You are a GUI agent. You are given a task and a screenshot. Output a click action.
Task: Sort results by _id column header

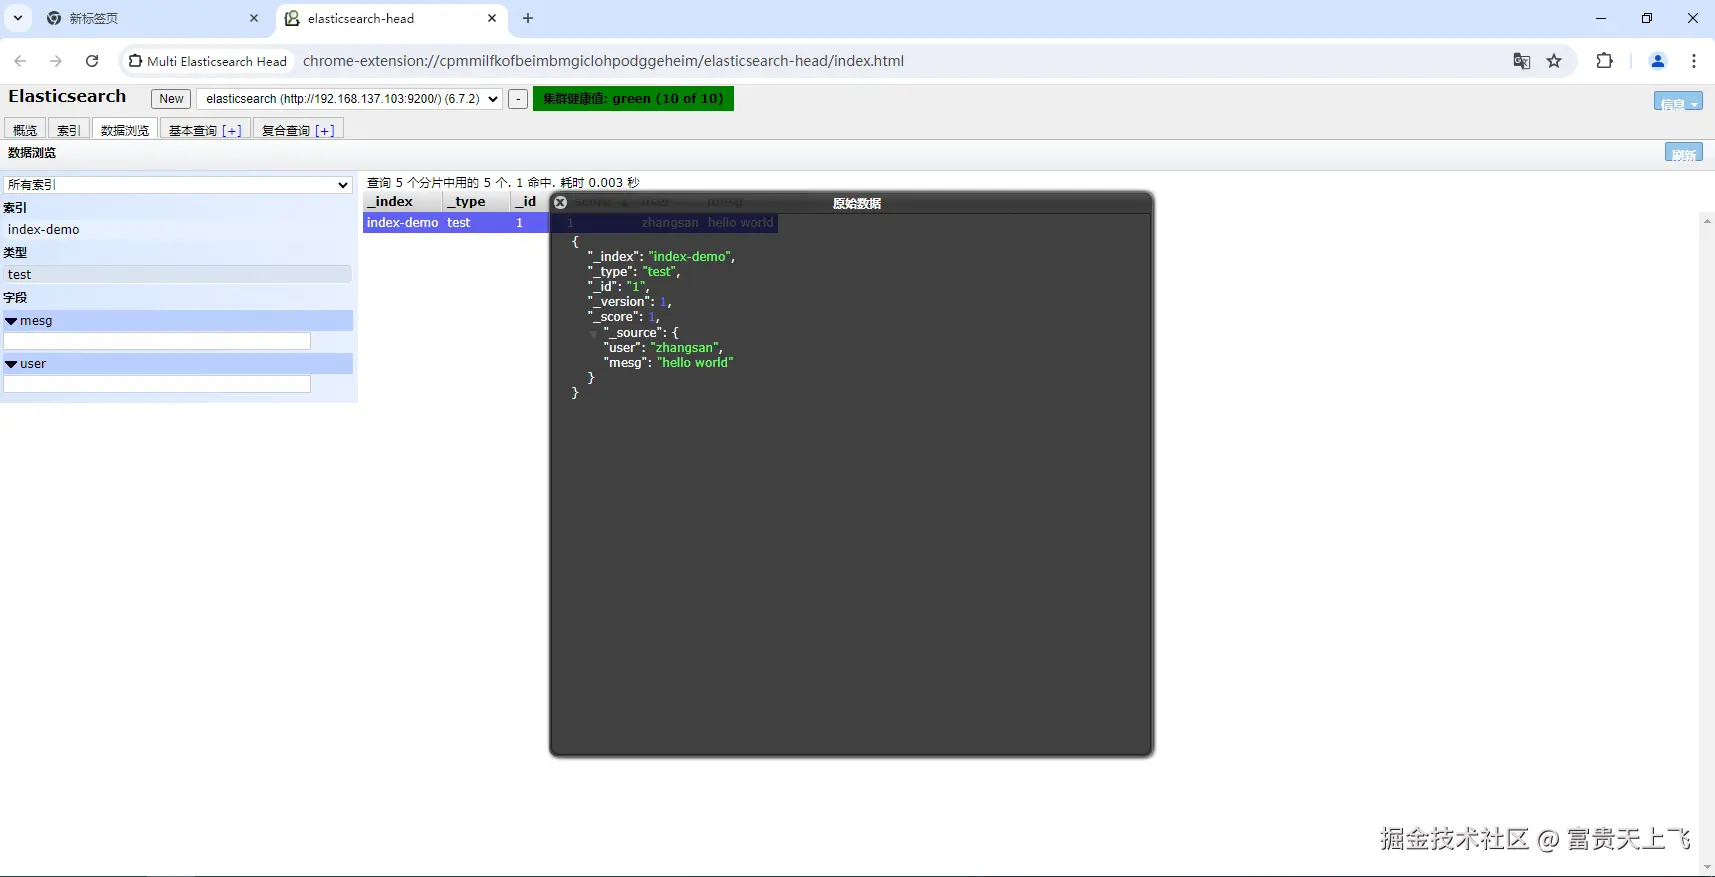530,201
